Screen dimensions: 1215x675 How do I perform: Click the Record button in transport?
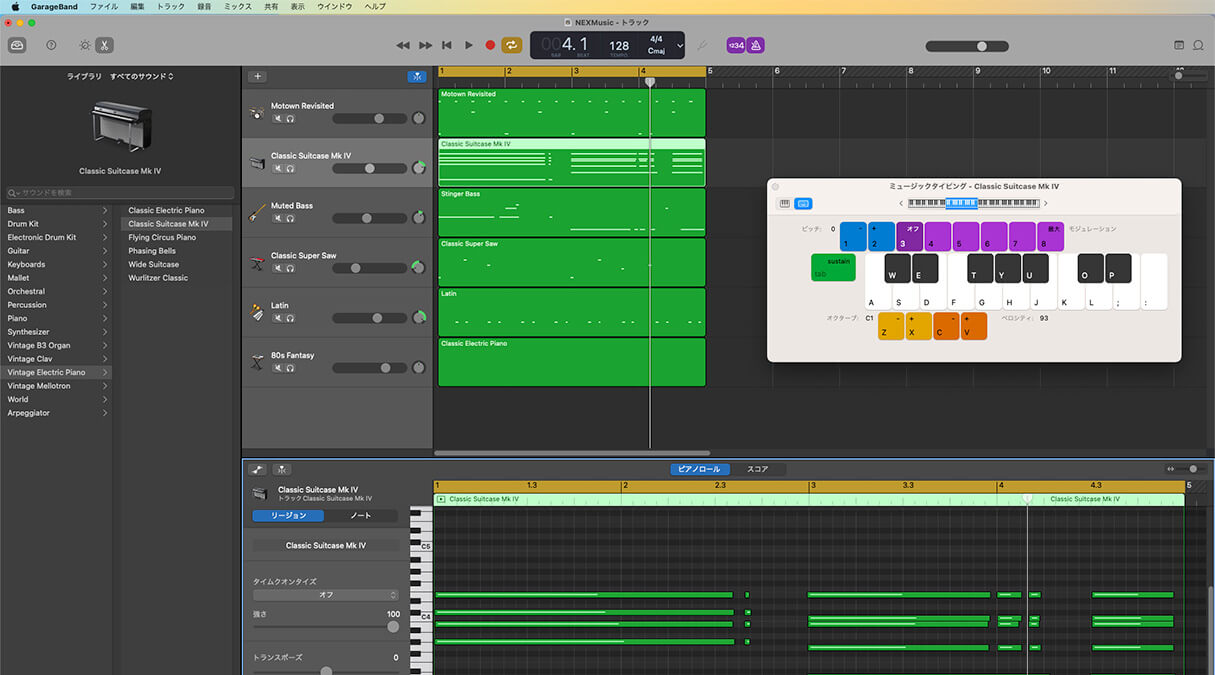coord(490,45)
